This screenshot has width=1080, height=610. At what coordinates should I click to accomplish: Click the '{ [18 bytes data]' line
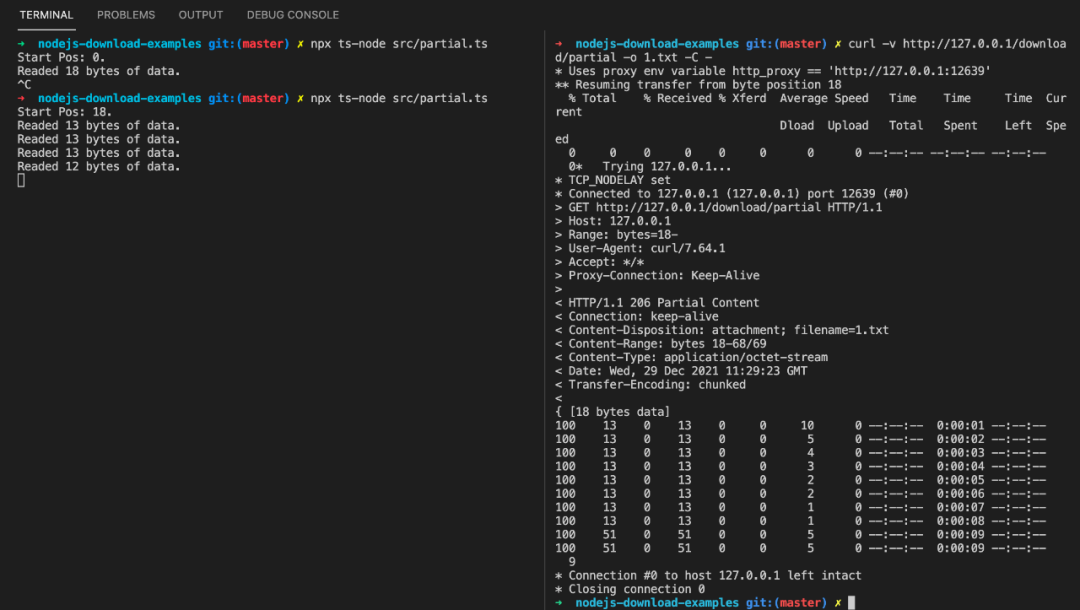click(612, 412)
